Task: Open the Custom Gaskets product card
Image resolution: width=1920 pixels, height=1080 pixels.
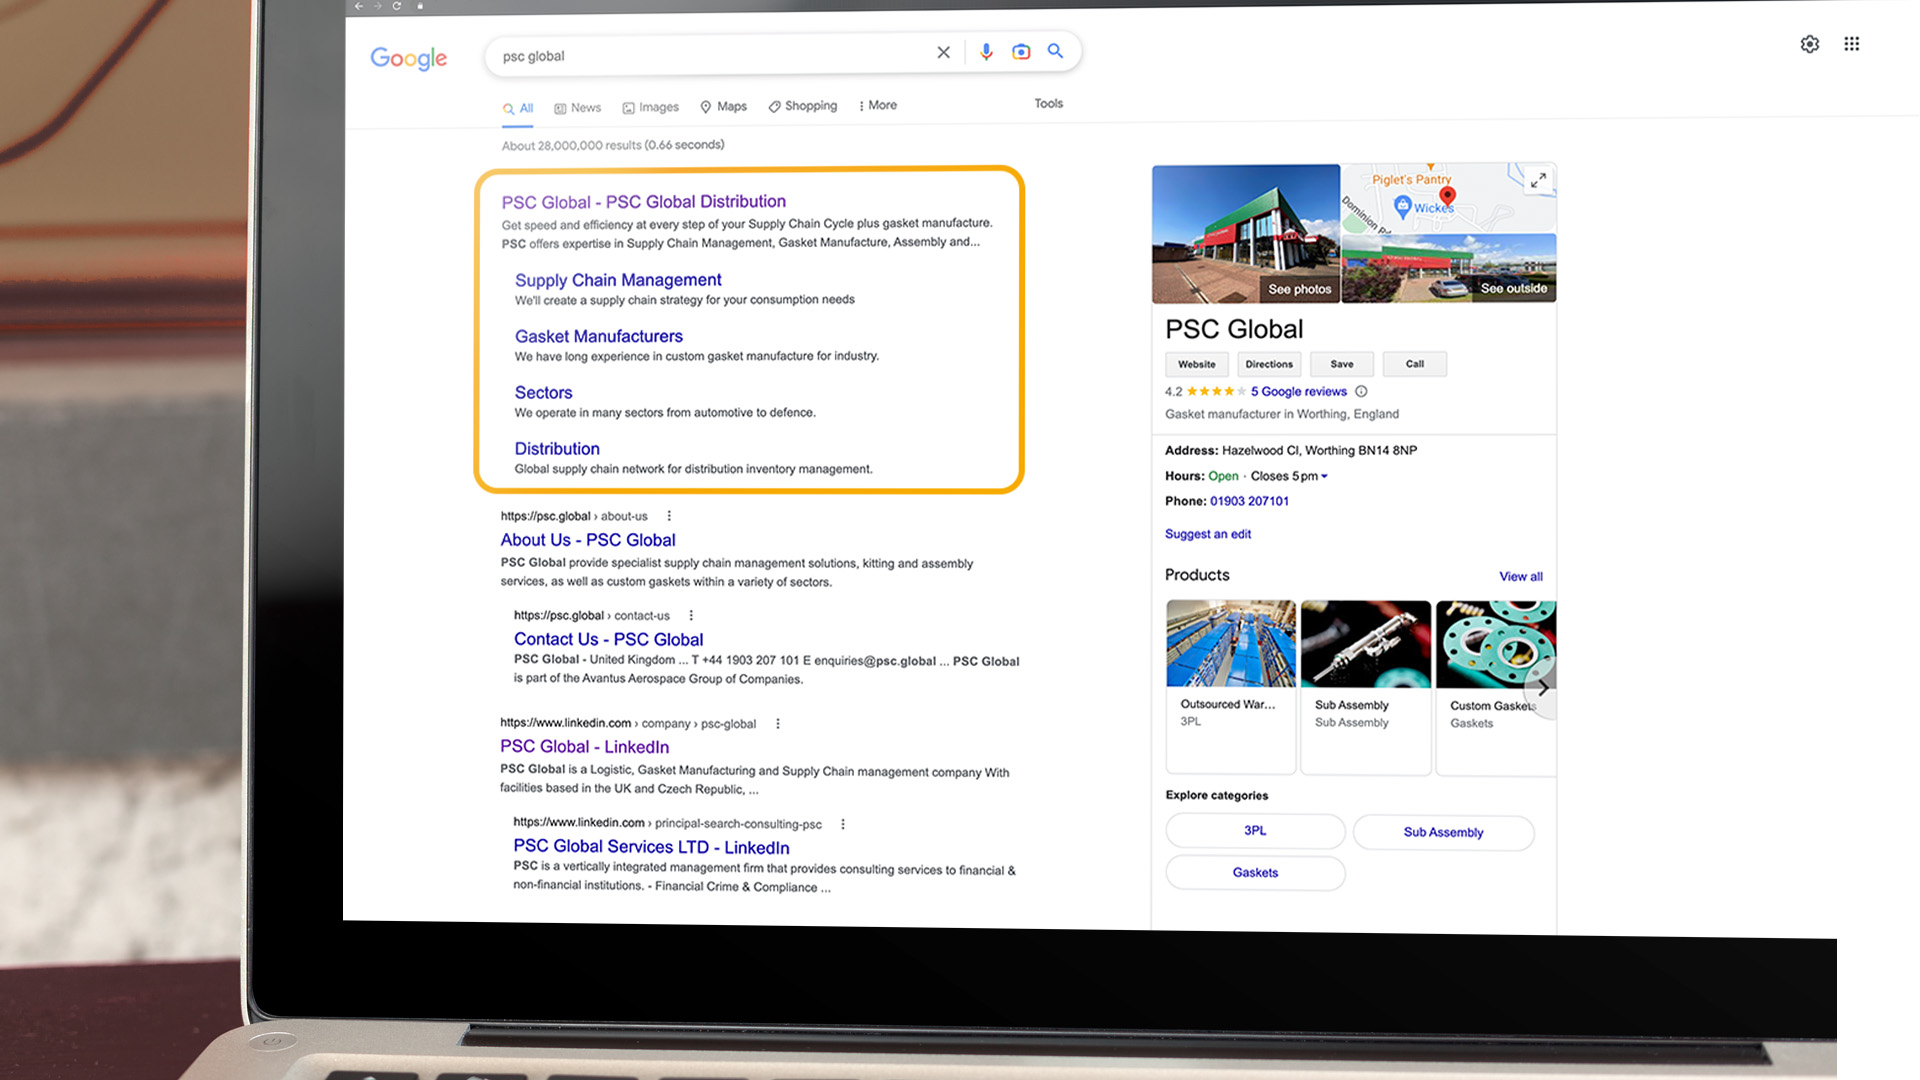Action: tap(1496, 688)
